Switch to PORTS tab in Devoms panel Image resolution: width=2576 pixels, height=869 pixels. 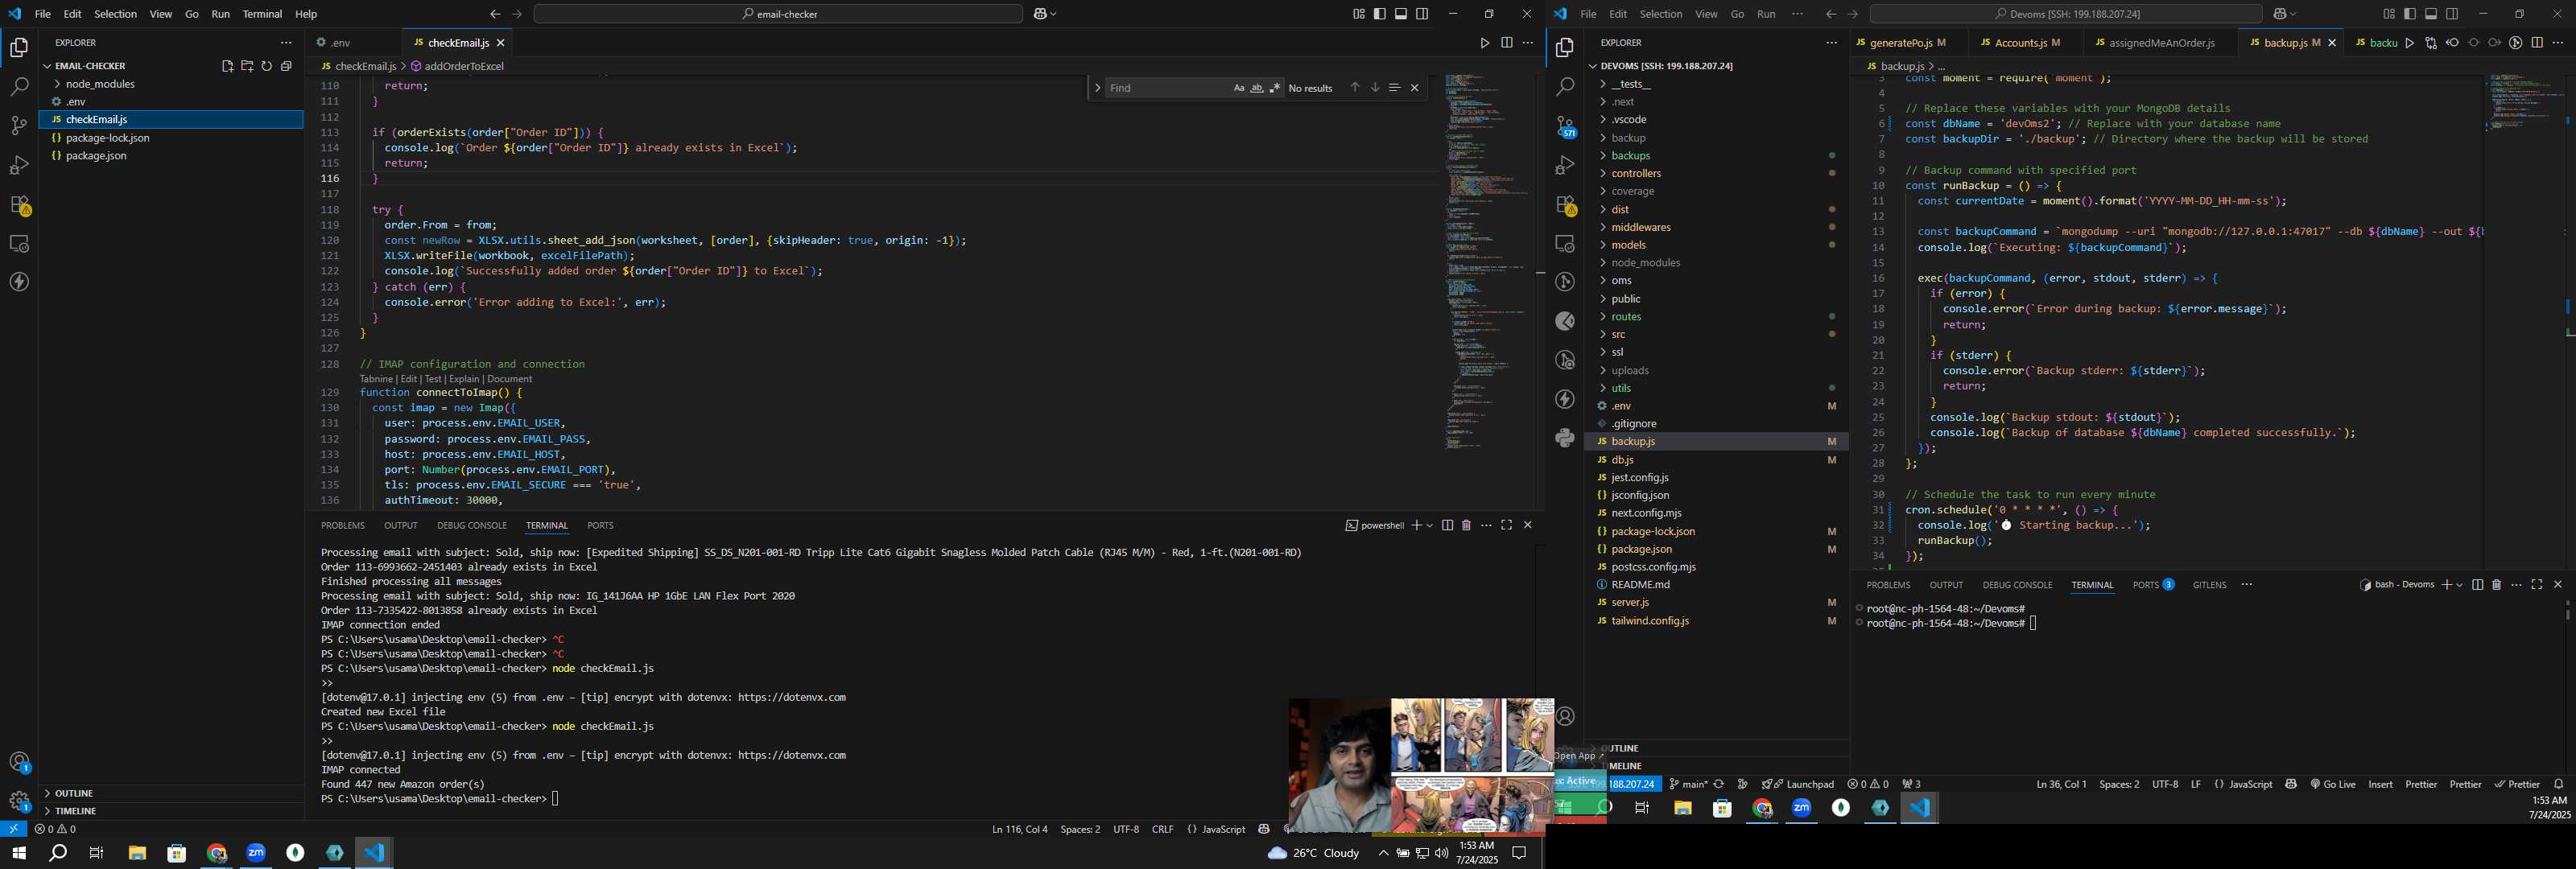[2153, 585]
